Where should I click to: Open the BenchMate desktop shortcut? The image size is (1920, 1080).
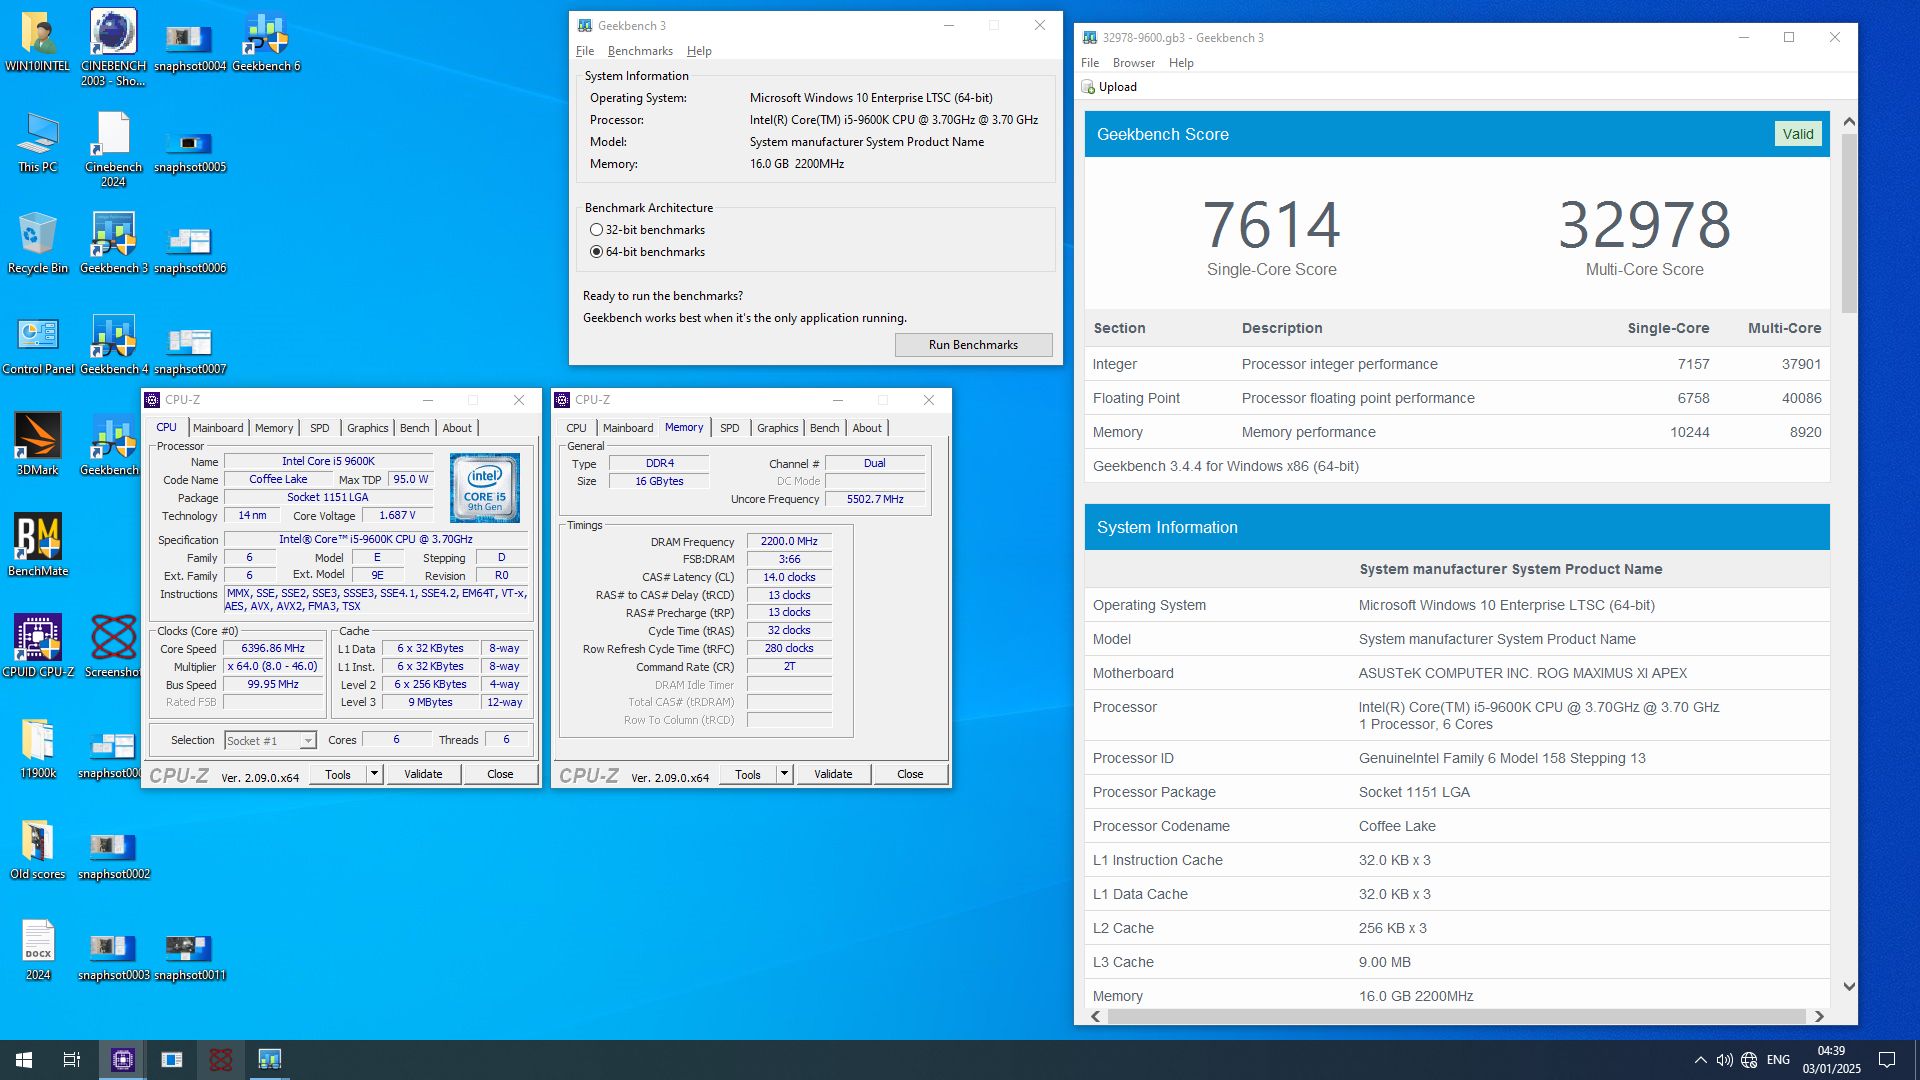point(38,545)
